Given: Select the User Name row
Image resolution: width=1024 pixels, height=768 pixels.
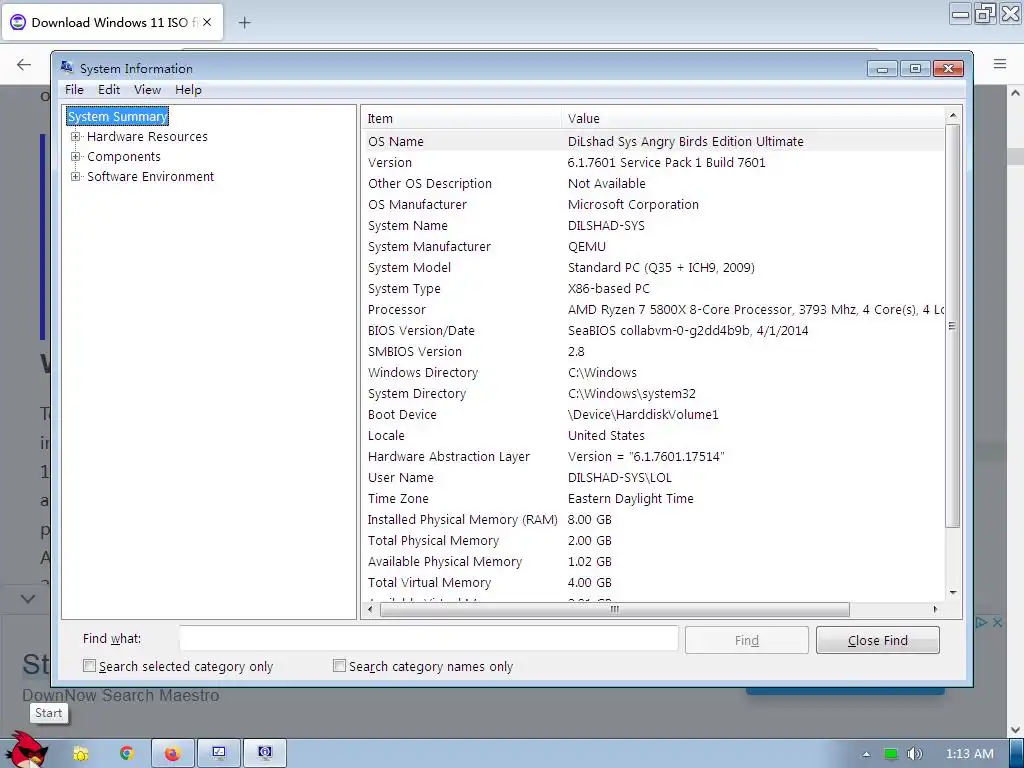Looking at the screenshot, I should 653,477.
